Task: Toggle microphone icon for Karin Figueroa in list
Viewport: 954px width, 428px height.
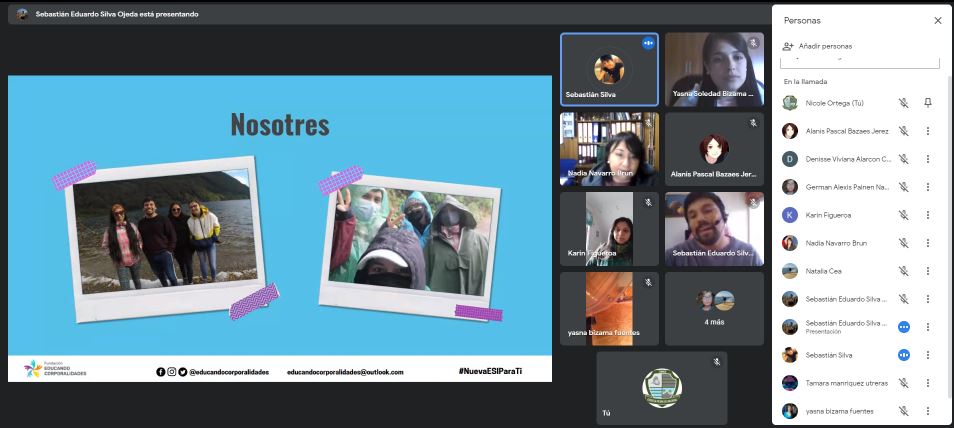Action: (903, 215)
